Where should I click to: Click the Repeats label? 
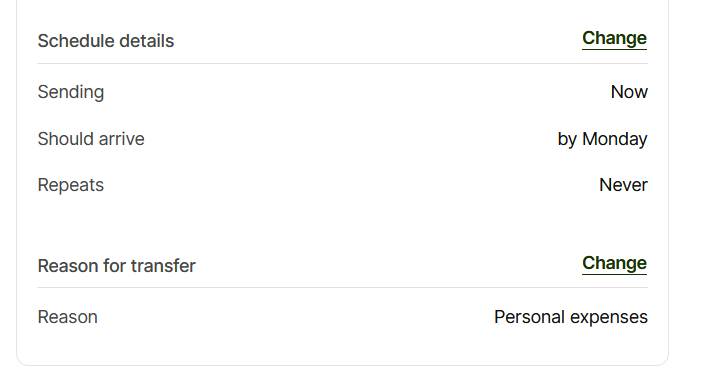click(71, 186)
